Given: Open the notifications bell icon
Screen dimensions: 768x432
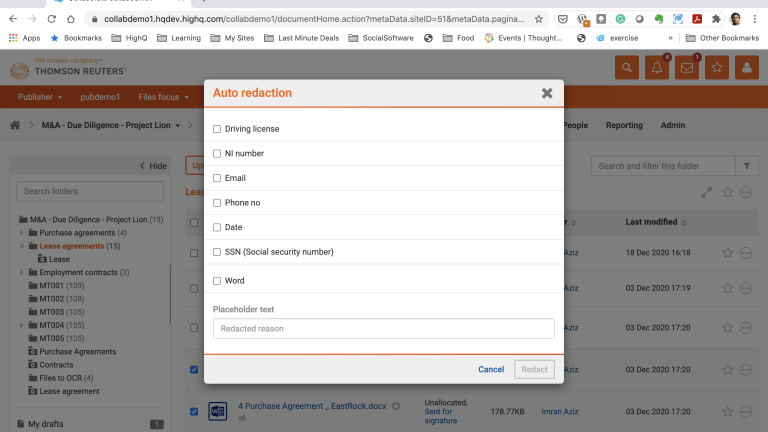Looking at the screenshot, I should pos(656,68).
